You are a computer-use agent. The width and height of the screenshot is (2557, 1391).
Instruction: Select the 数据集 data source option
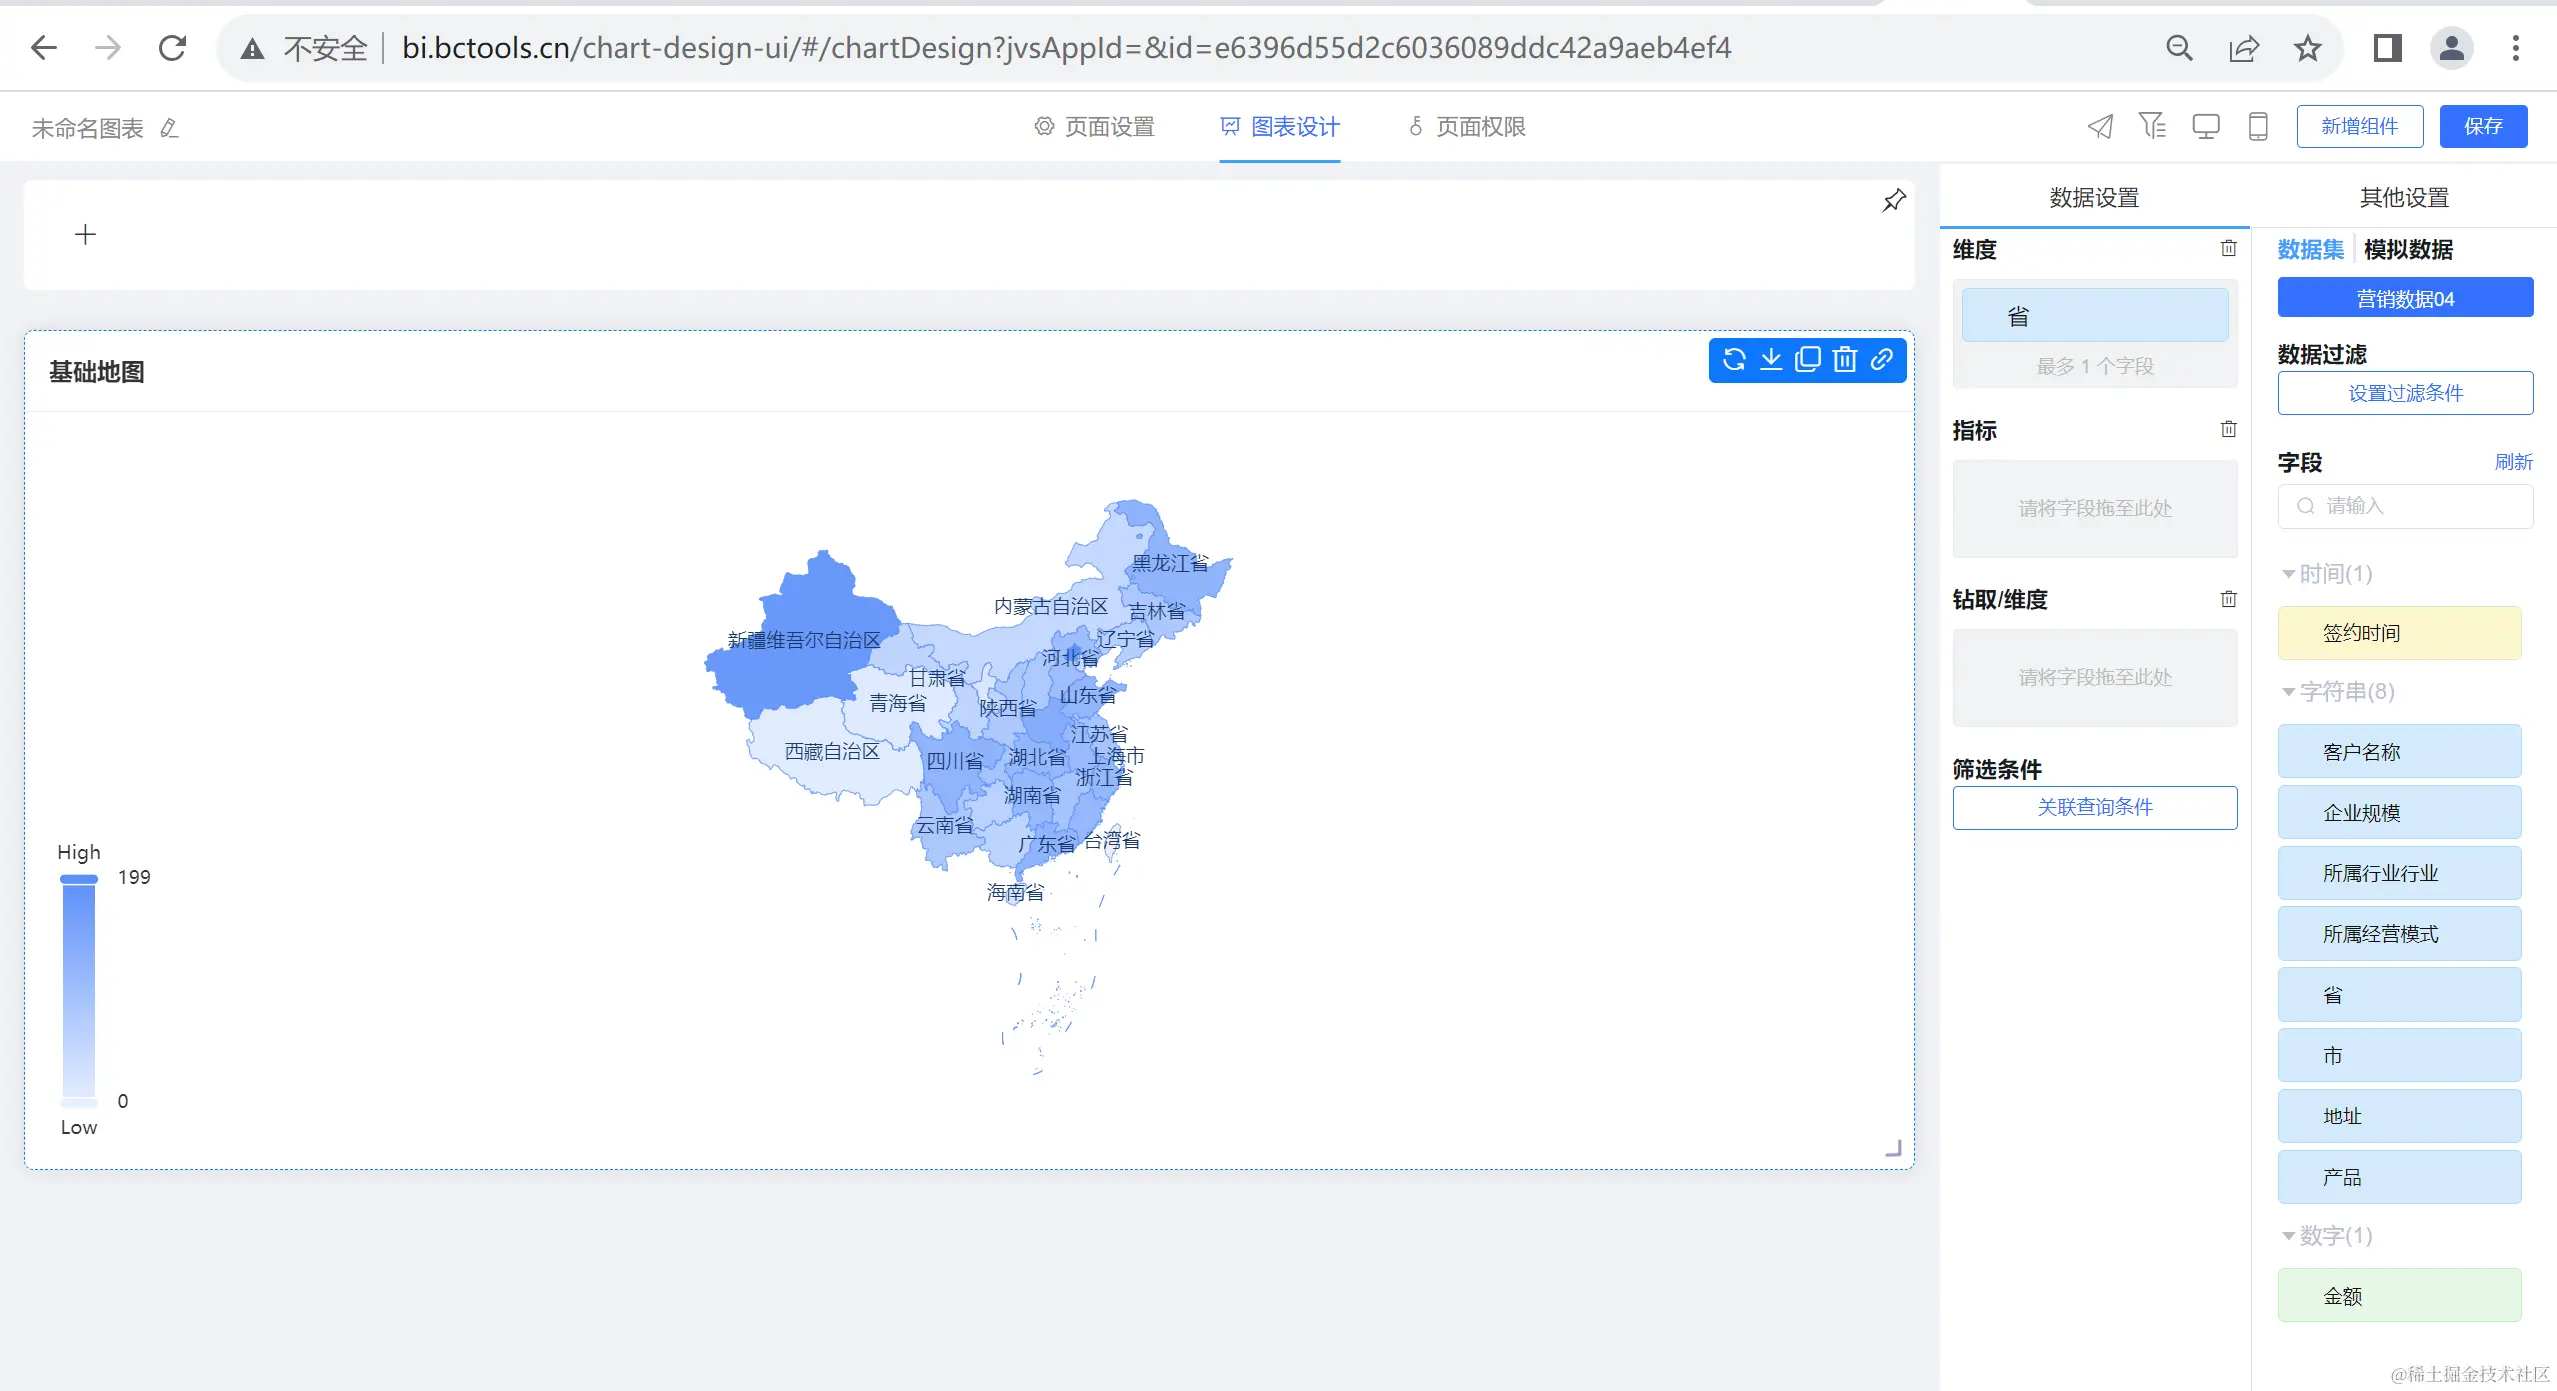tap(2310, 250)
